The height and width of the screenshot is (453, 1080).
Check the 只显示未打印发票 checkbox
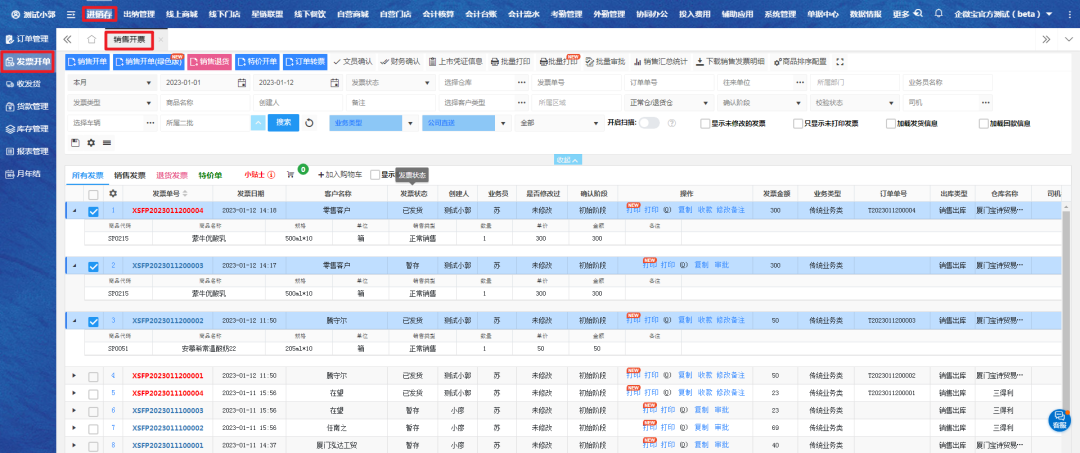click(x=797, y=123)
